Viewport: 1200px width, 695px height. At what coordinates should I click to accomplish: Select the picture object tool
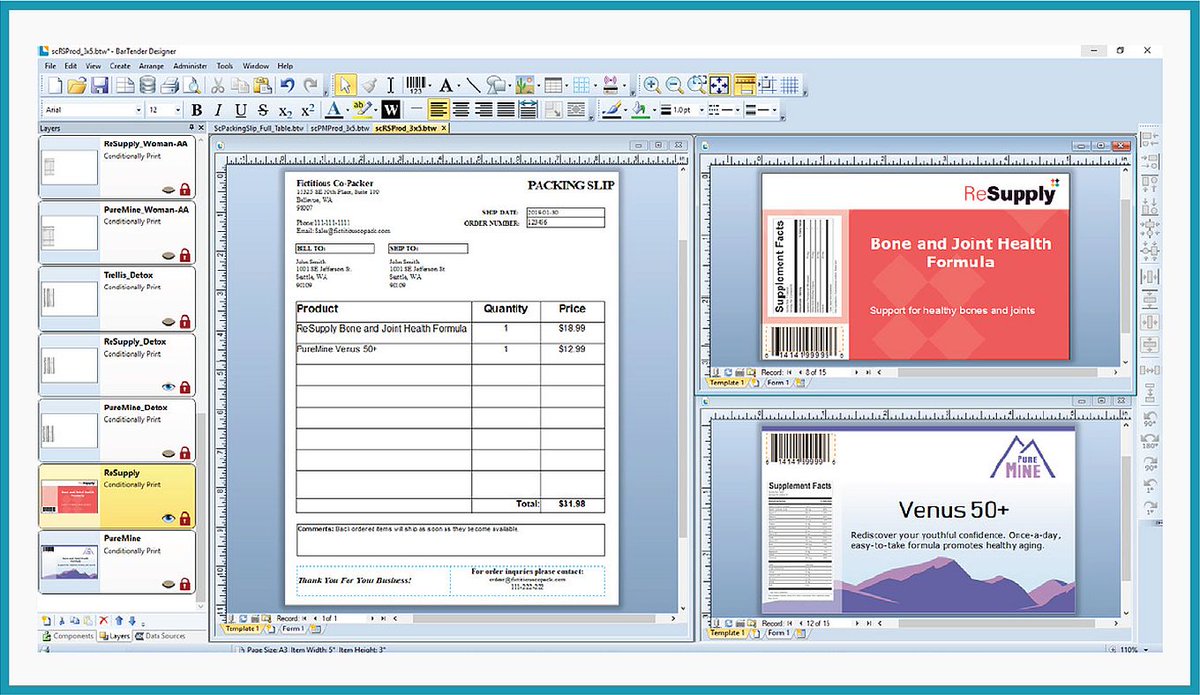525,86
